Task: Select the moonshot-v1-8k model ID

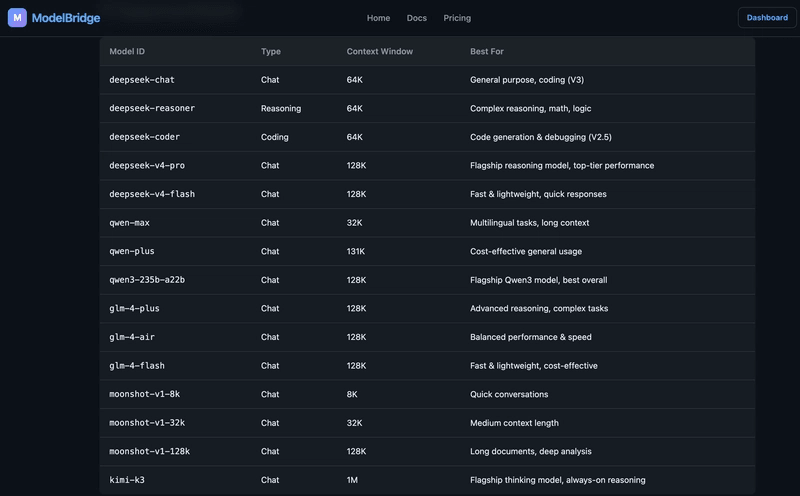Action: 144,394
